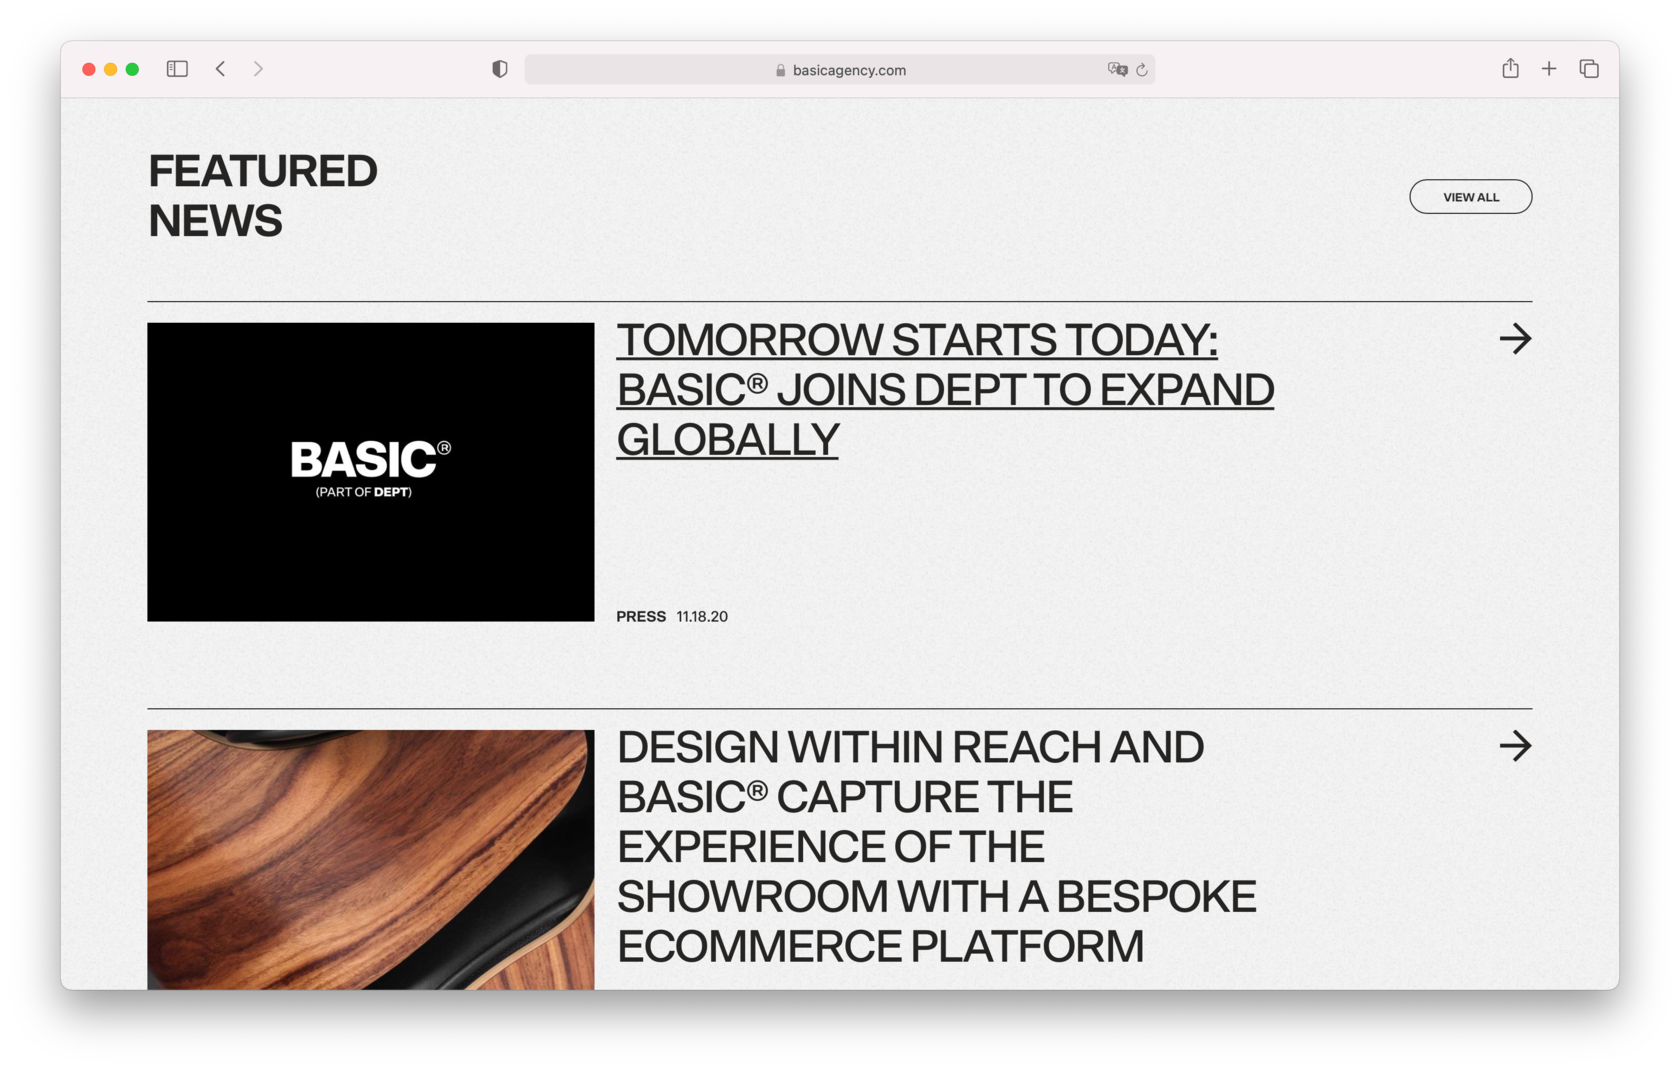Go forward to the next page

[258, 69]
